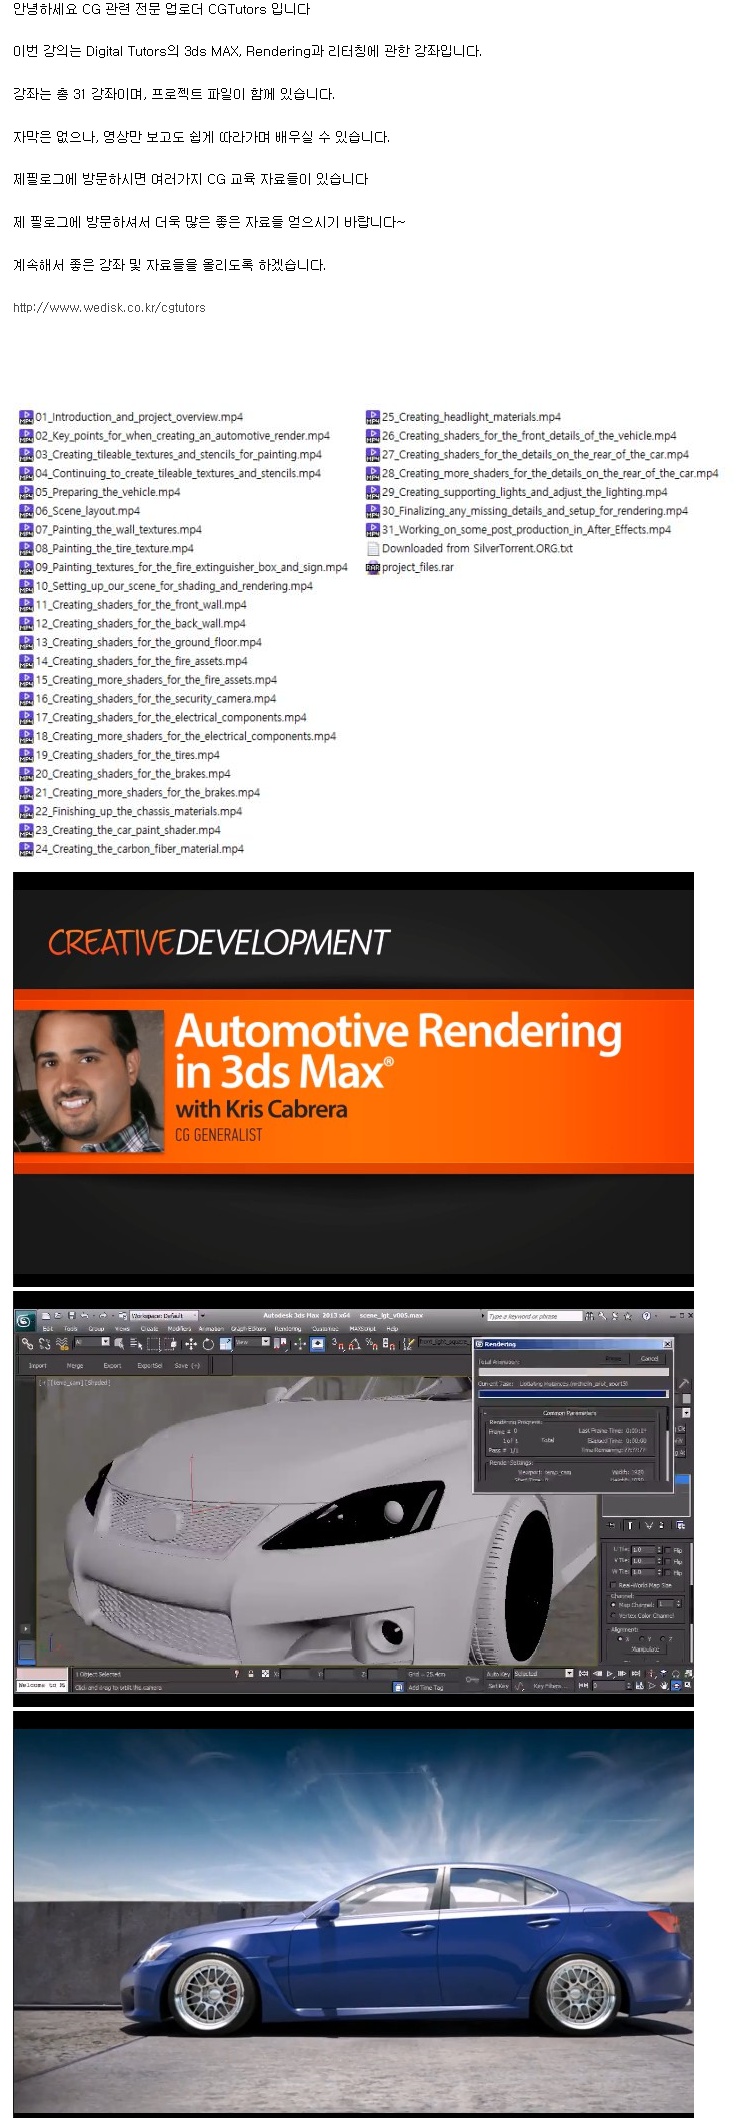Open the wedisk.co.kr/cgtutors link
The height and width of the screenshot is (2118, 737).
(109, 308)
